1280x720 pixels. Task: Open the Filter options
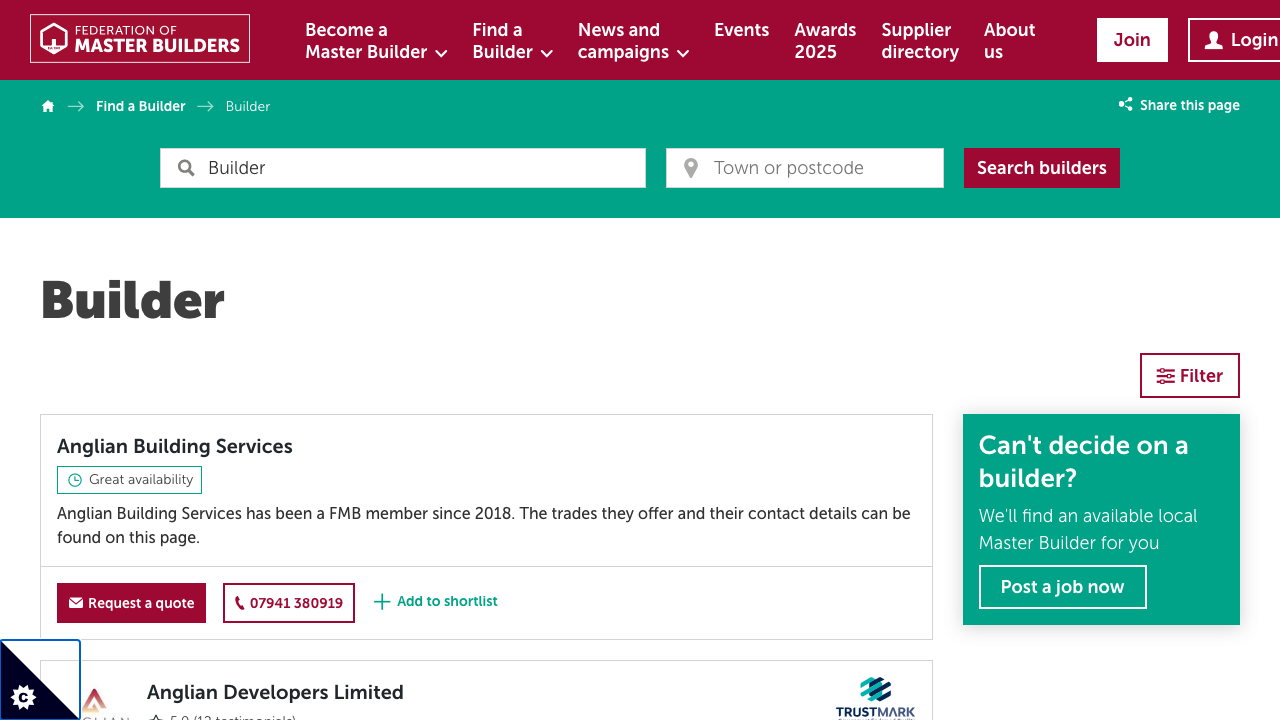(x=1189, y=375)
